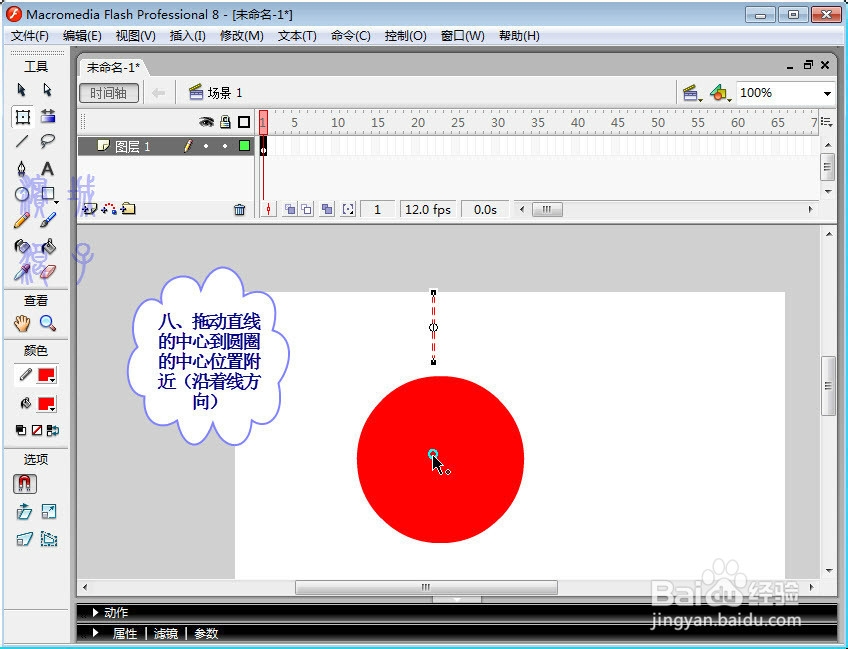Select the Lasso tool

48,142
